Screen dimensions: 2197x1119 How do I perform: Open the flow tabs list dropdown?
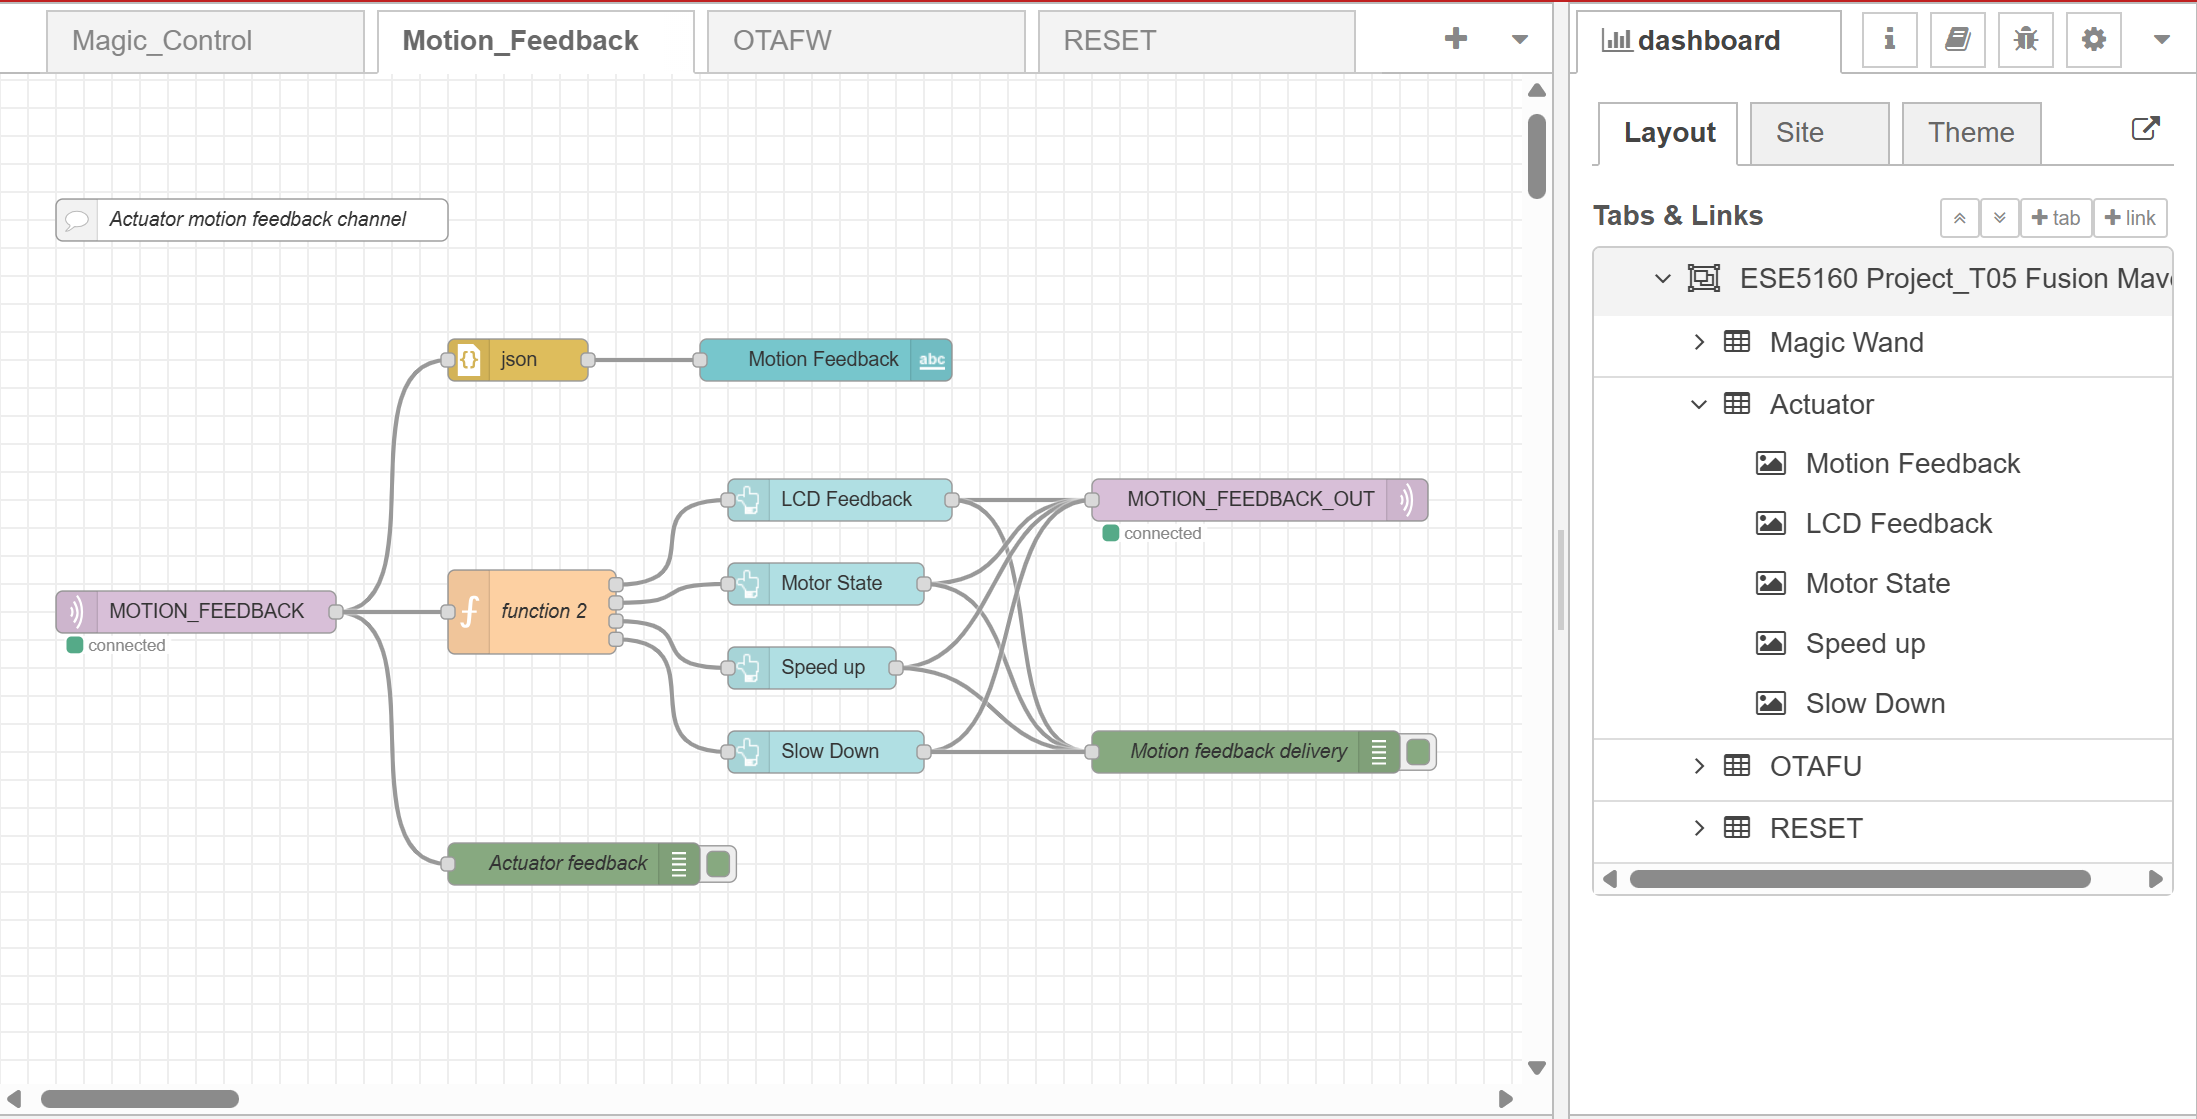coord(1519,40)
